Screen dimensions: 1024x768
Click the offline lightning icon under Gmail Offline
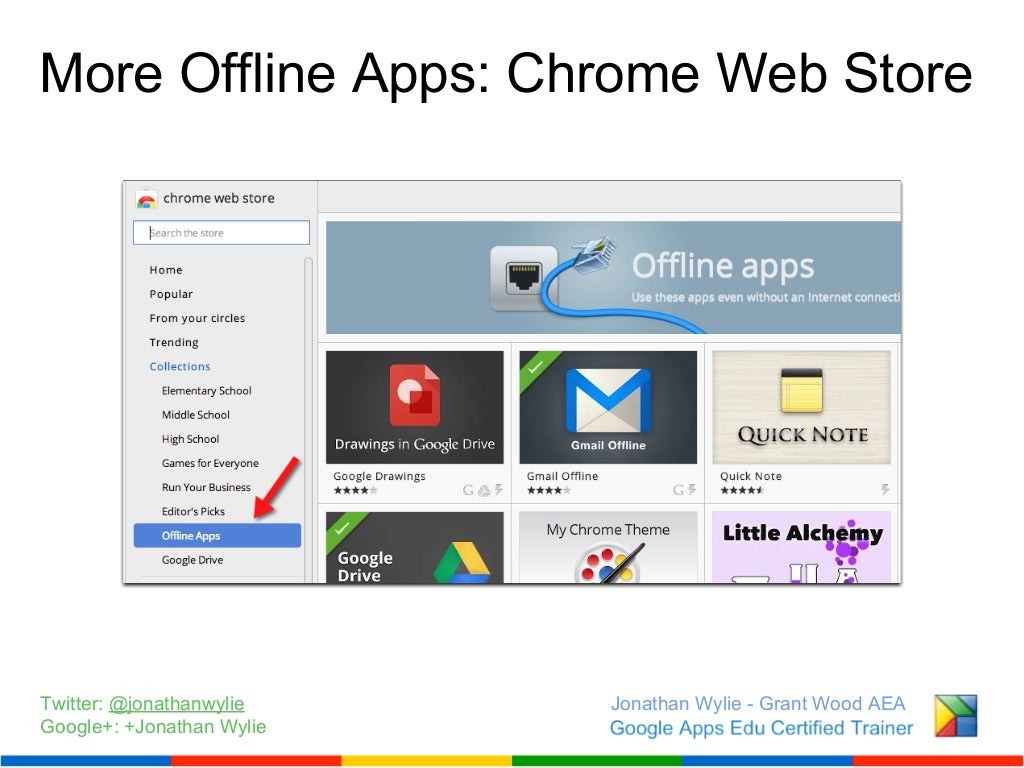click(692, 489)
